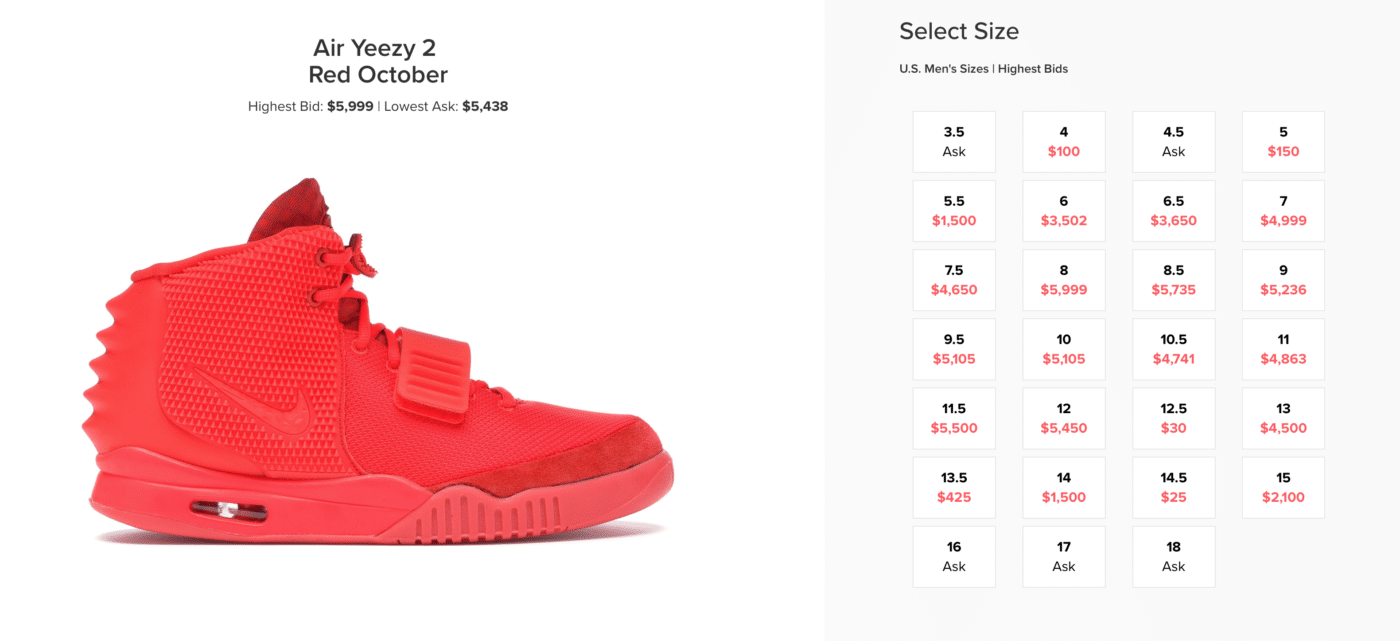Viewport: 1400px width, 641px height.
Task: Pick size 9 at $5,236
Action: pyautogui.click(x=1283, y=280)
